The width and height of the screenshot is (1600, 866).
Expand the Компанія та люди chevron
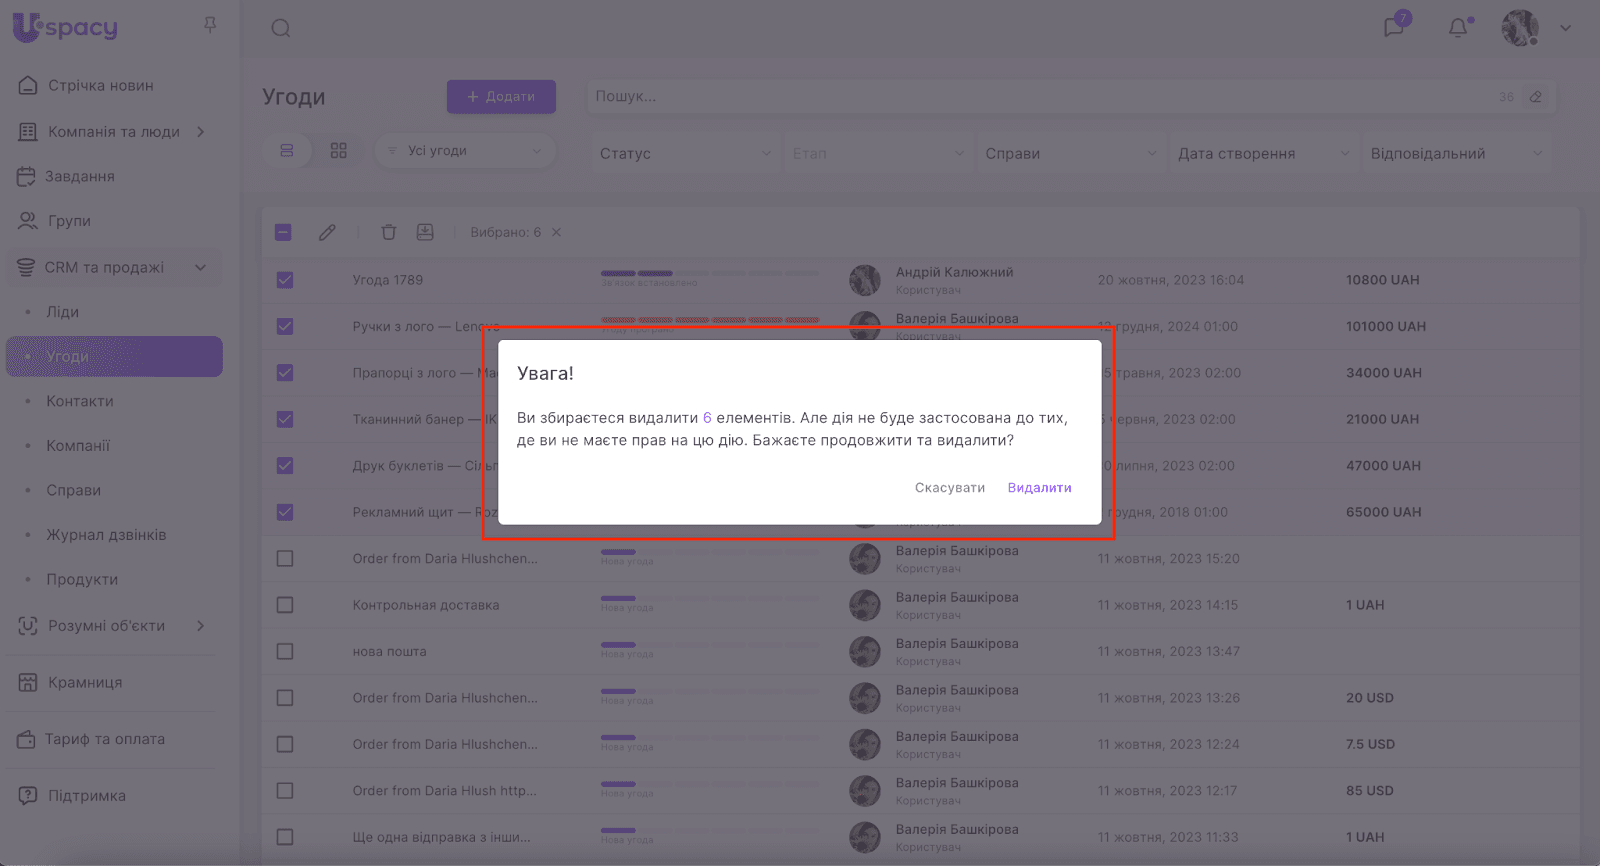pyautogui.click(x=201, y=132)
